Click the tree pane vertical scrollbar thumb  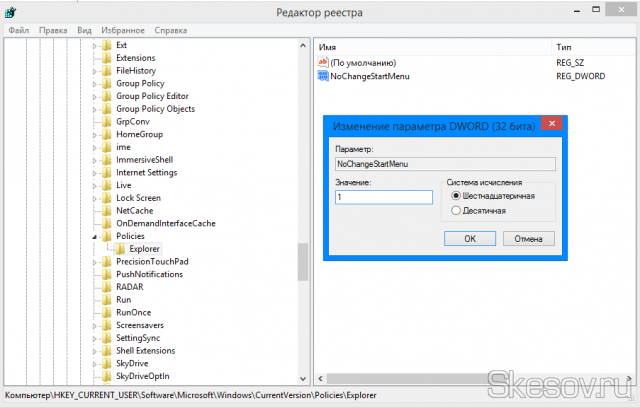tap(303, 262)
